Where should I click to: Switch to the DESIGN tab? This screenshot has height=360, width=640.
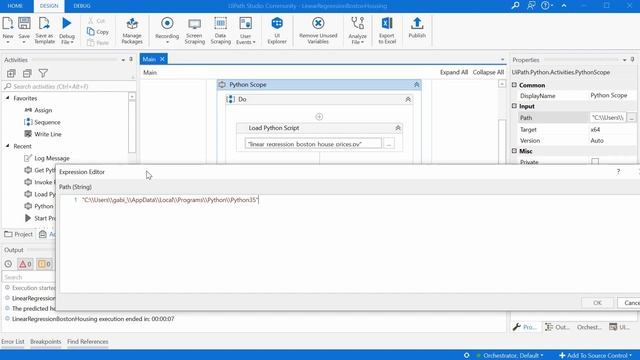point(49,6)
